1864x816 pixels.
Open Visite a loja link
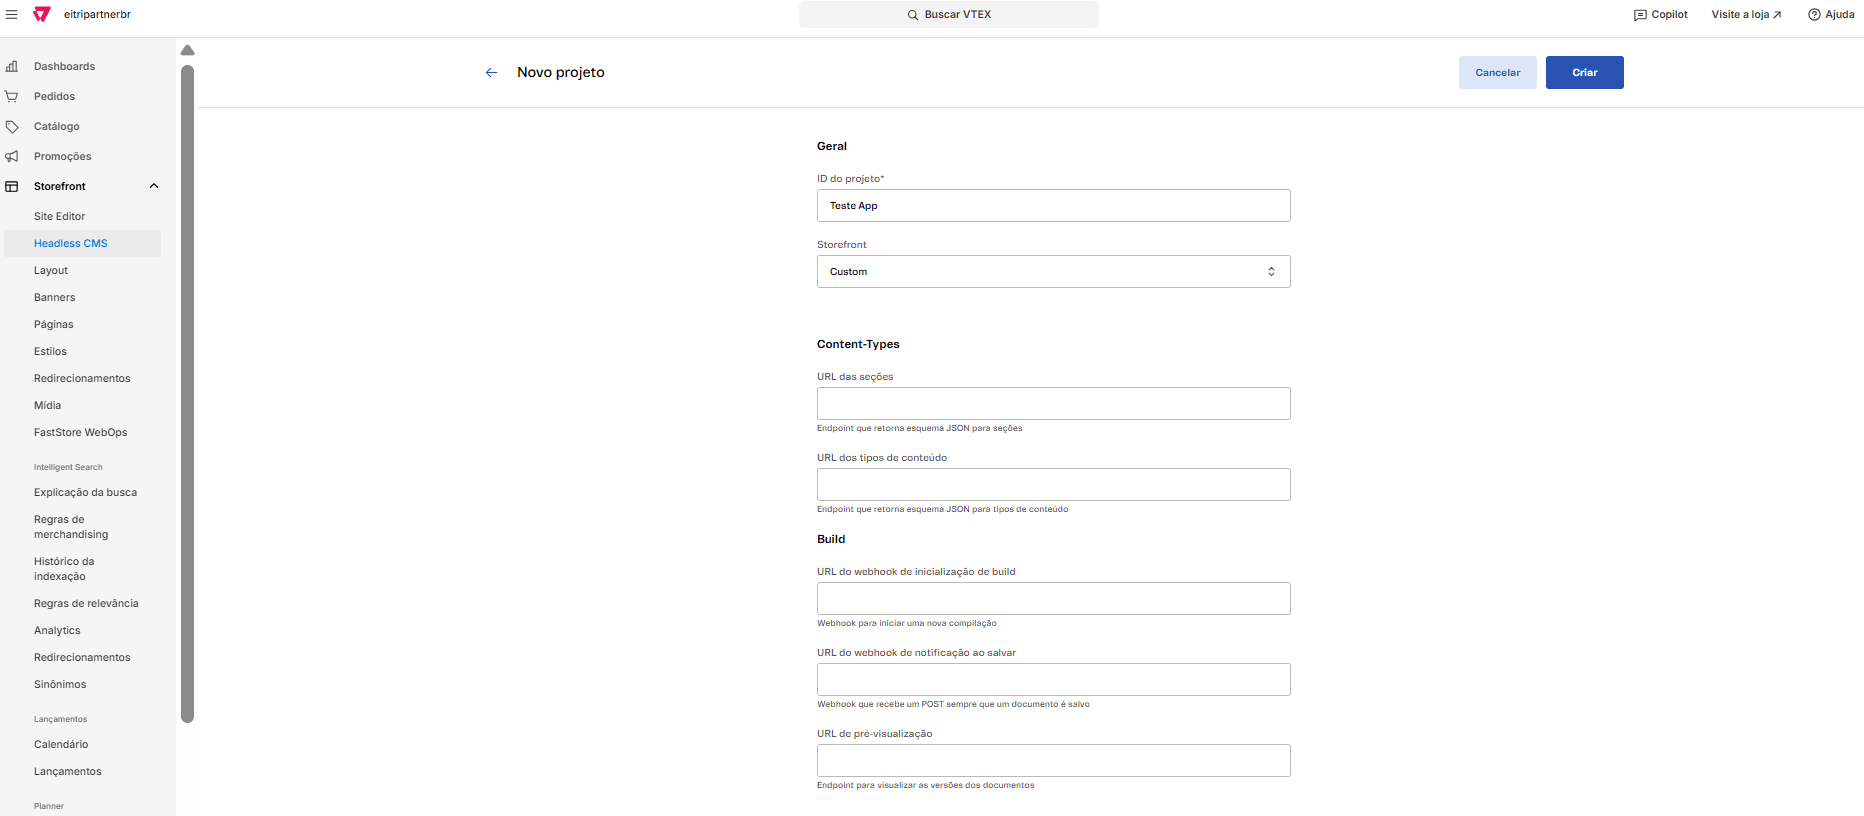tap(1746, 14)
